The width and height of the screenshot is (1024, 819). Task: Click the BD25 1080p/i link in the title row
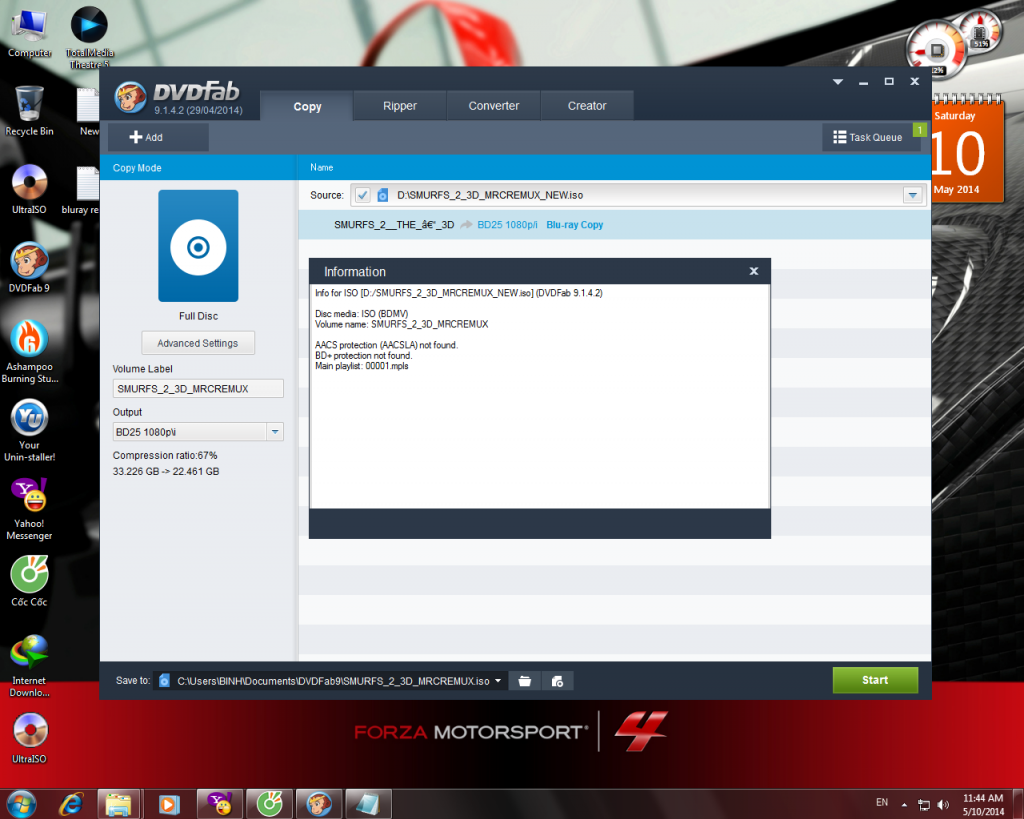coord(507,225)
